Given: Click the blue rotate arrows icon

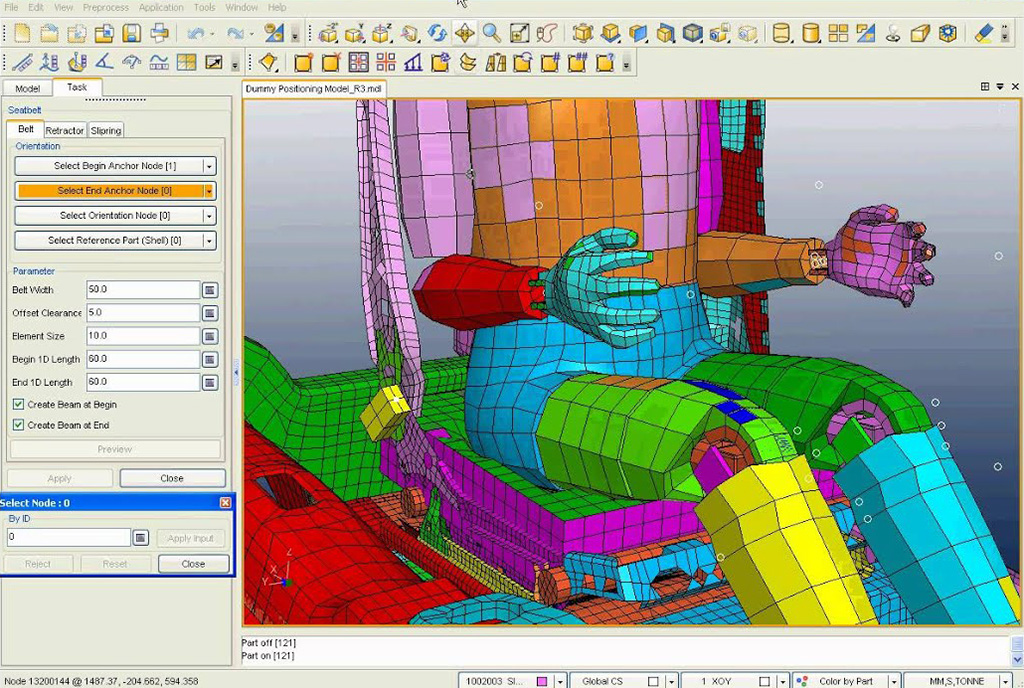Looking at the screenshot, I should click(437, 33).
